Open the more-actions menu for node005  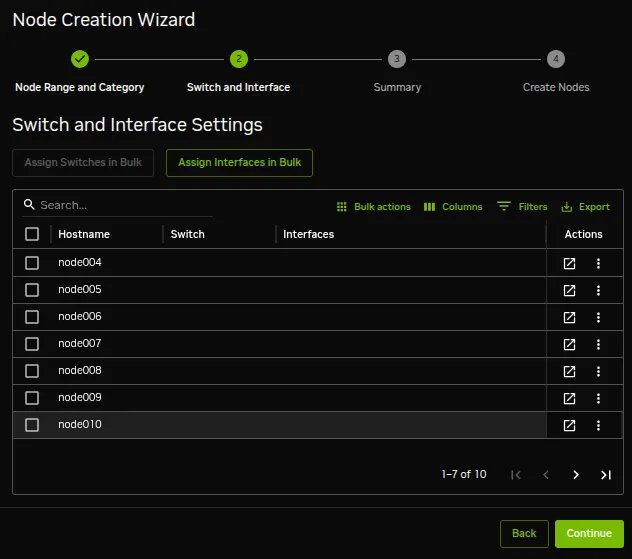point(598,291)
